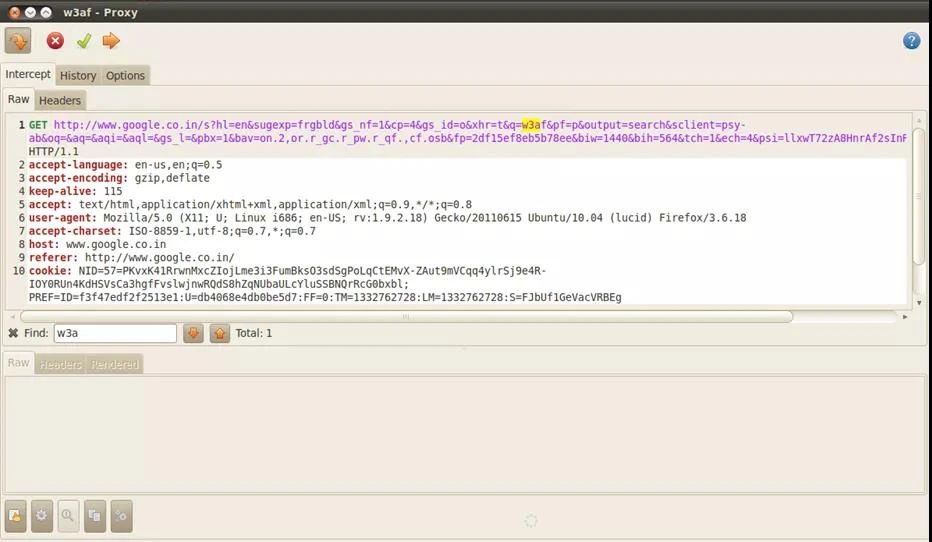The height and width of the screenshot is (542, 932).
Task: Click the Find text field containing w3a
Action: tap(114, 333)
